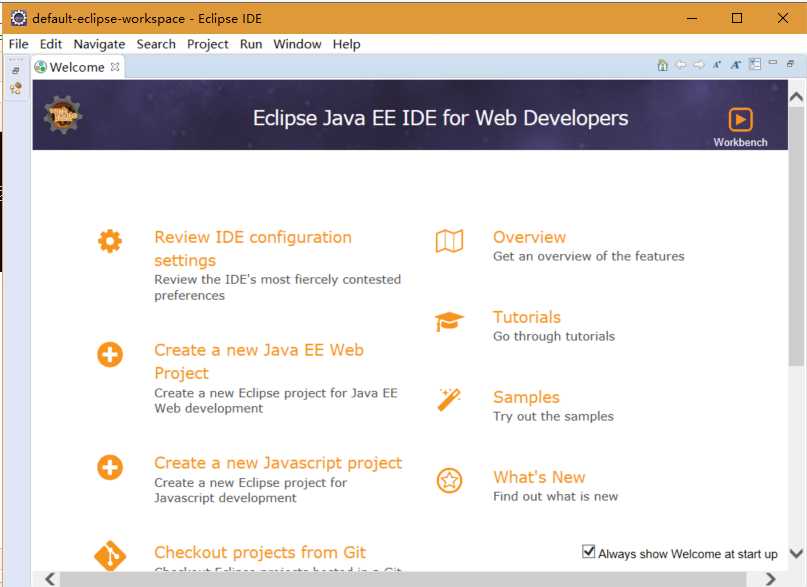The height and width of the screenshot is (587, 807).
Task: Open the Tutorials link
Action: tap(527, 317)
